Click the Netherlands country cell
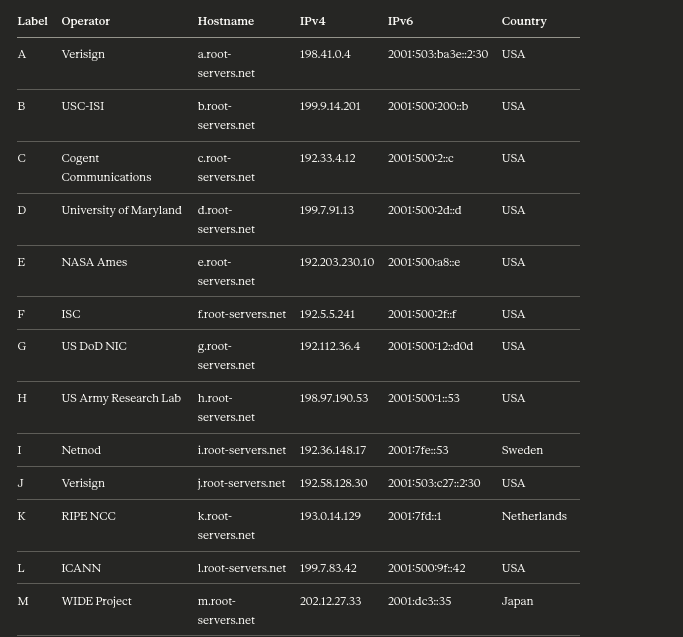The image size is (683, 637). (534, 516)
